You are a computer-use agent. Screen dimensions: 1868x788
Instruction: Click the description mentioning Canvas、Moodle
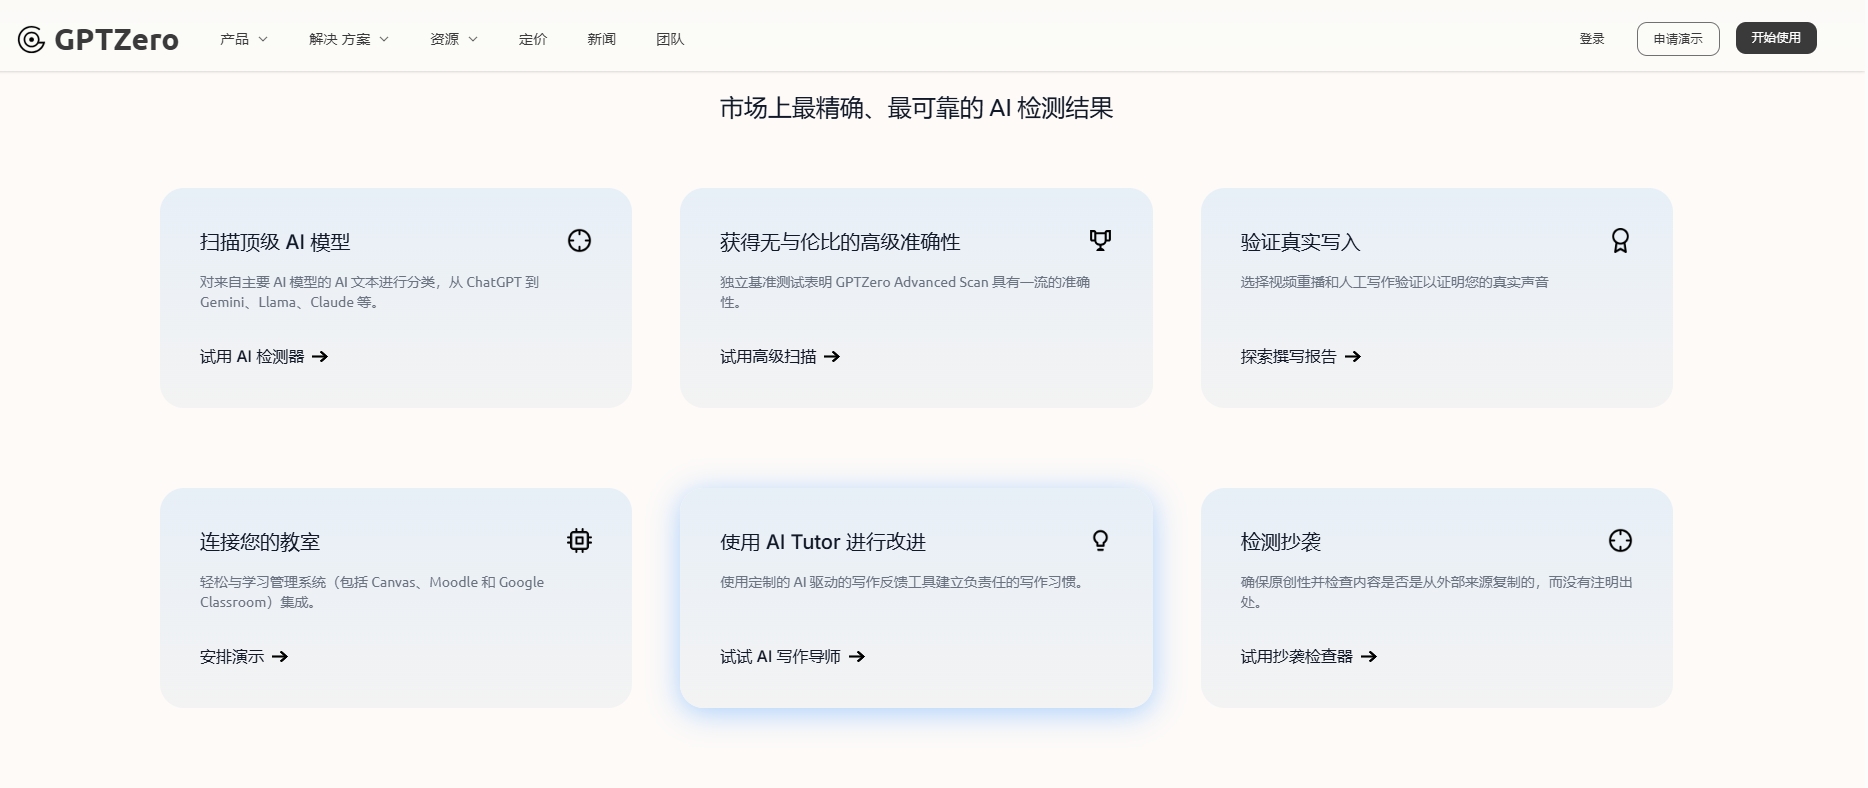(x=372, y=592)
